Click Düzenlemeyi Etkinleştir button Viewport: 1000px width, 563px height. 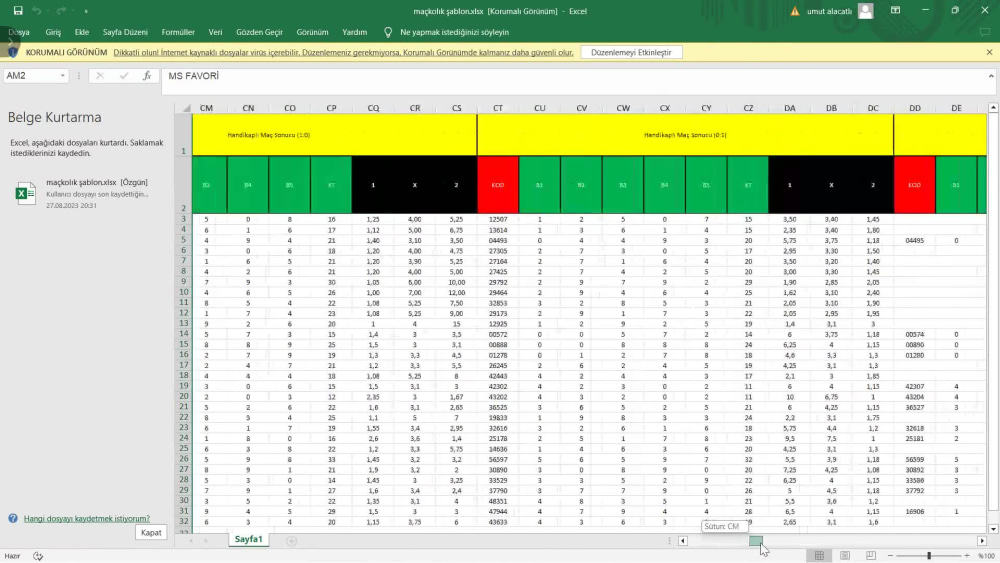pyautogui.click(x=631, y=52)
